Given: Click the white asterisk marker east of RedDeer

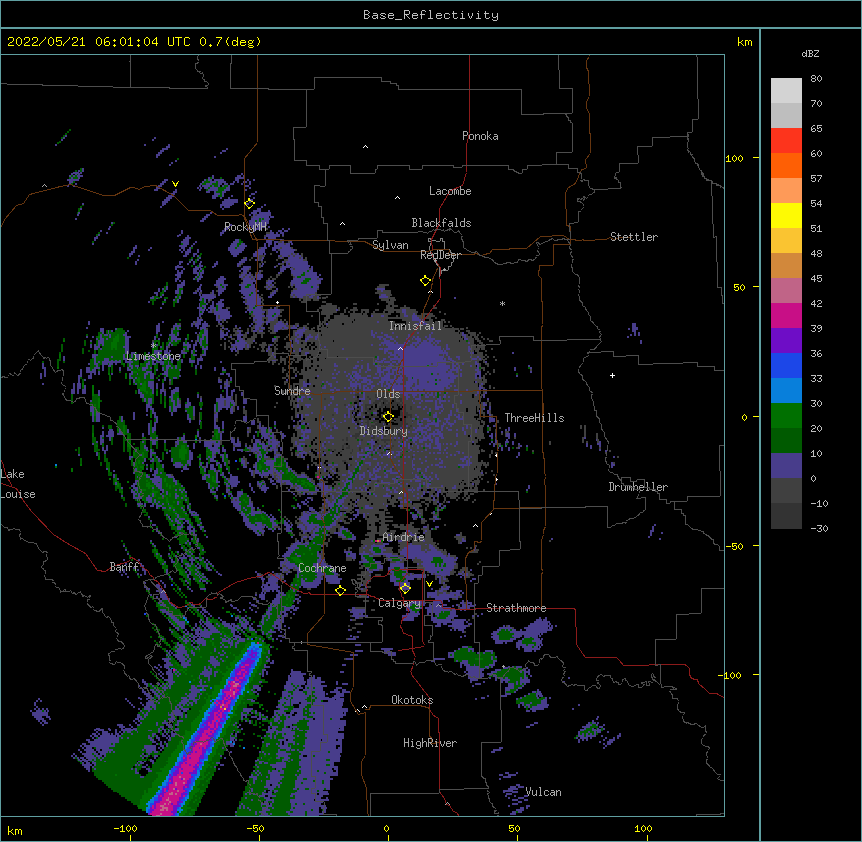Looking at the screenshot, I should coord(502,303).
